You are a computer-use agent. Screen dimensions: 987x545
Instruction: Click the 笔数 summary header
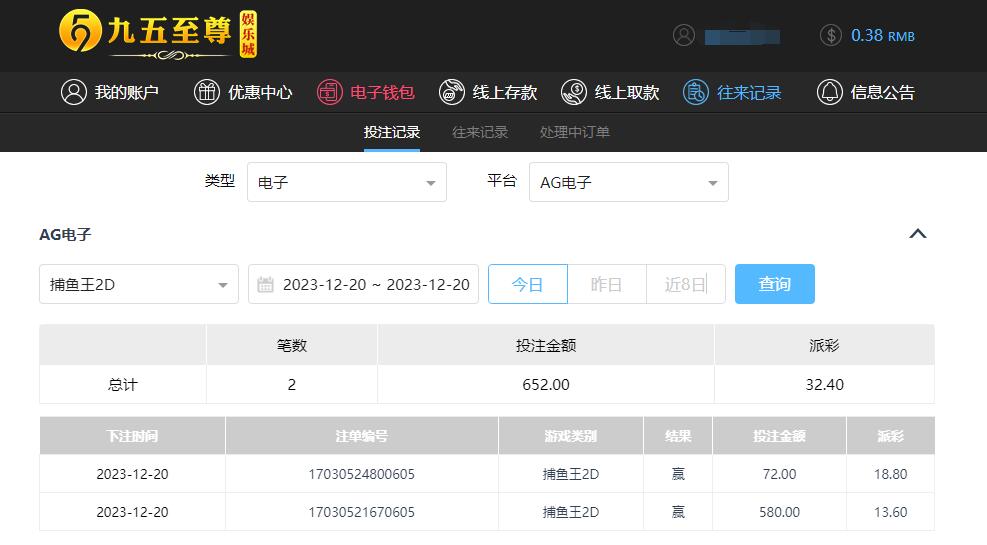[x=291, y=345]
